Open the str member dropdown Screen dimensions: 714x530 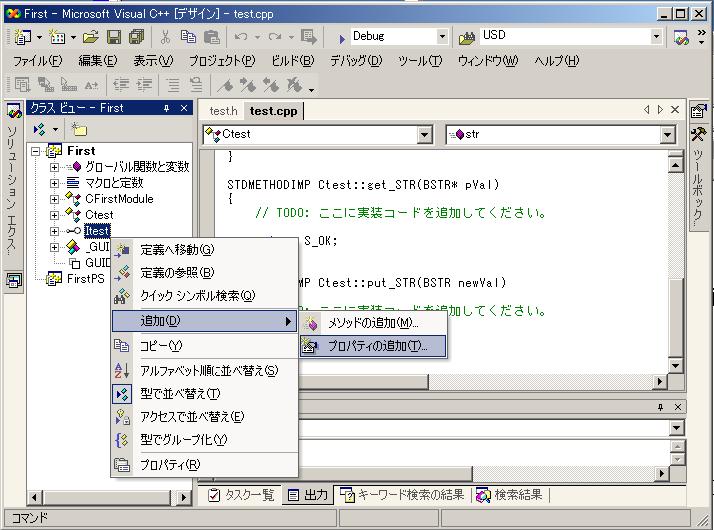[x=668, y=135]
